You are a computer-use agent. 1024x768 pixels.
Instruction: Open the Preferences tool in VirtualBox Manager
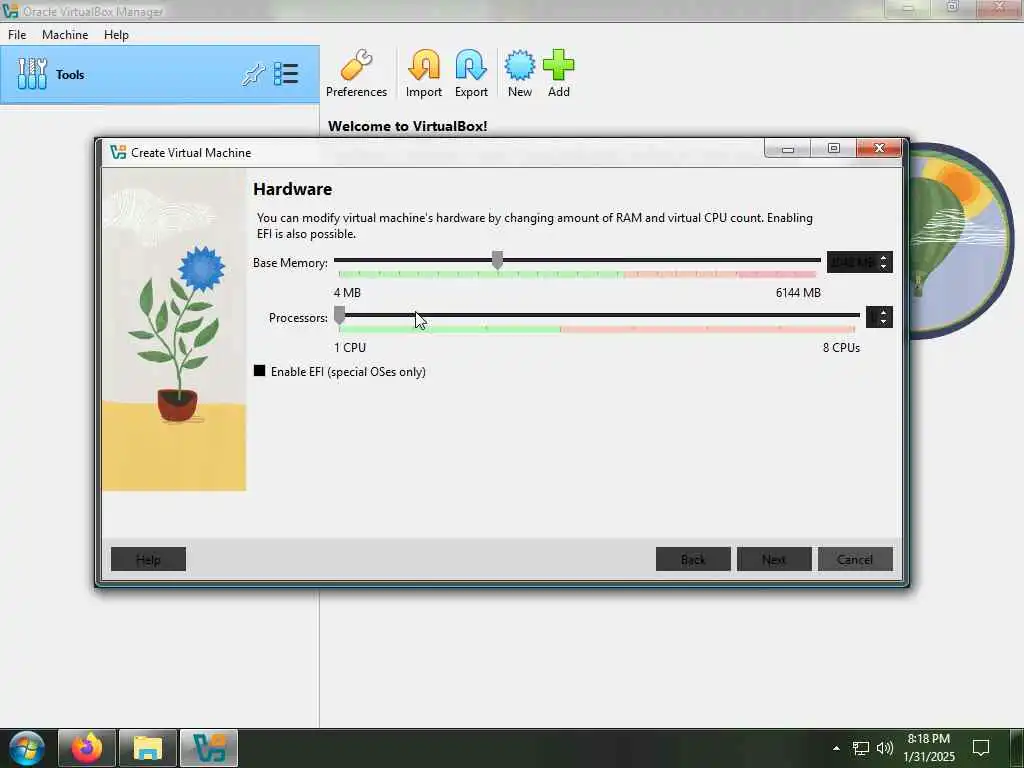[357, 73]
